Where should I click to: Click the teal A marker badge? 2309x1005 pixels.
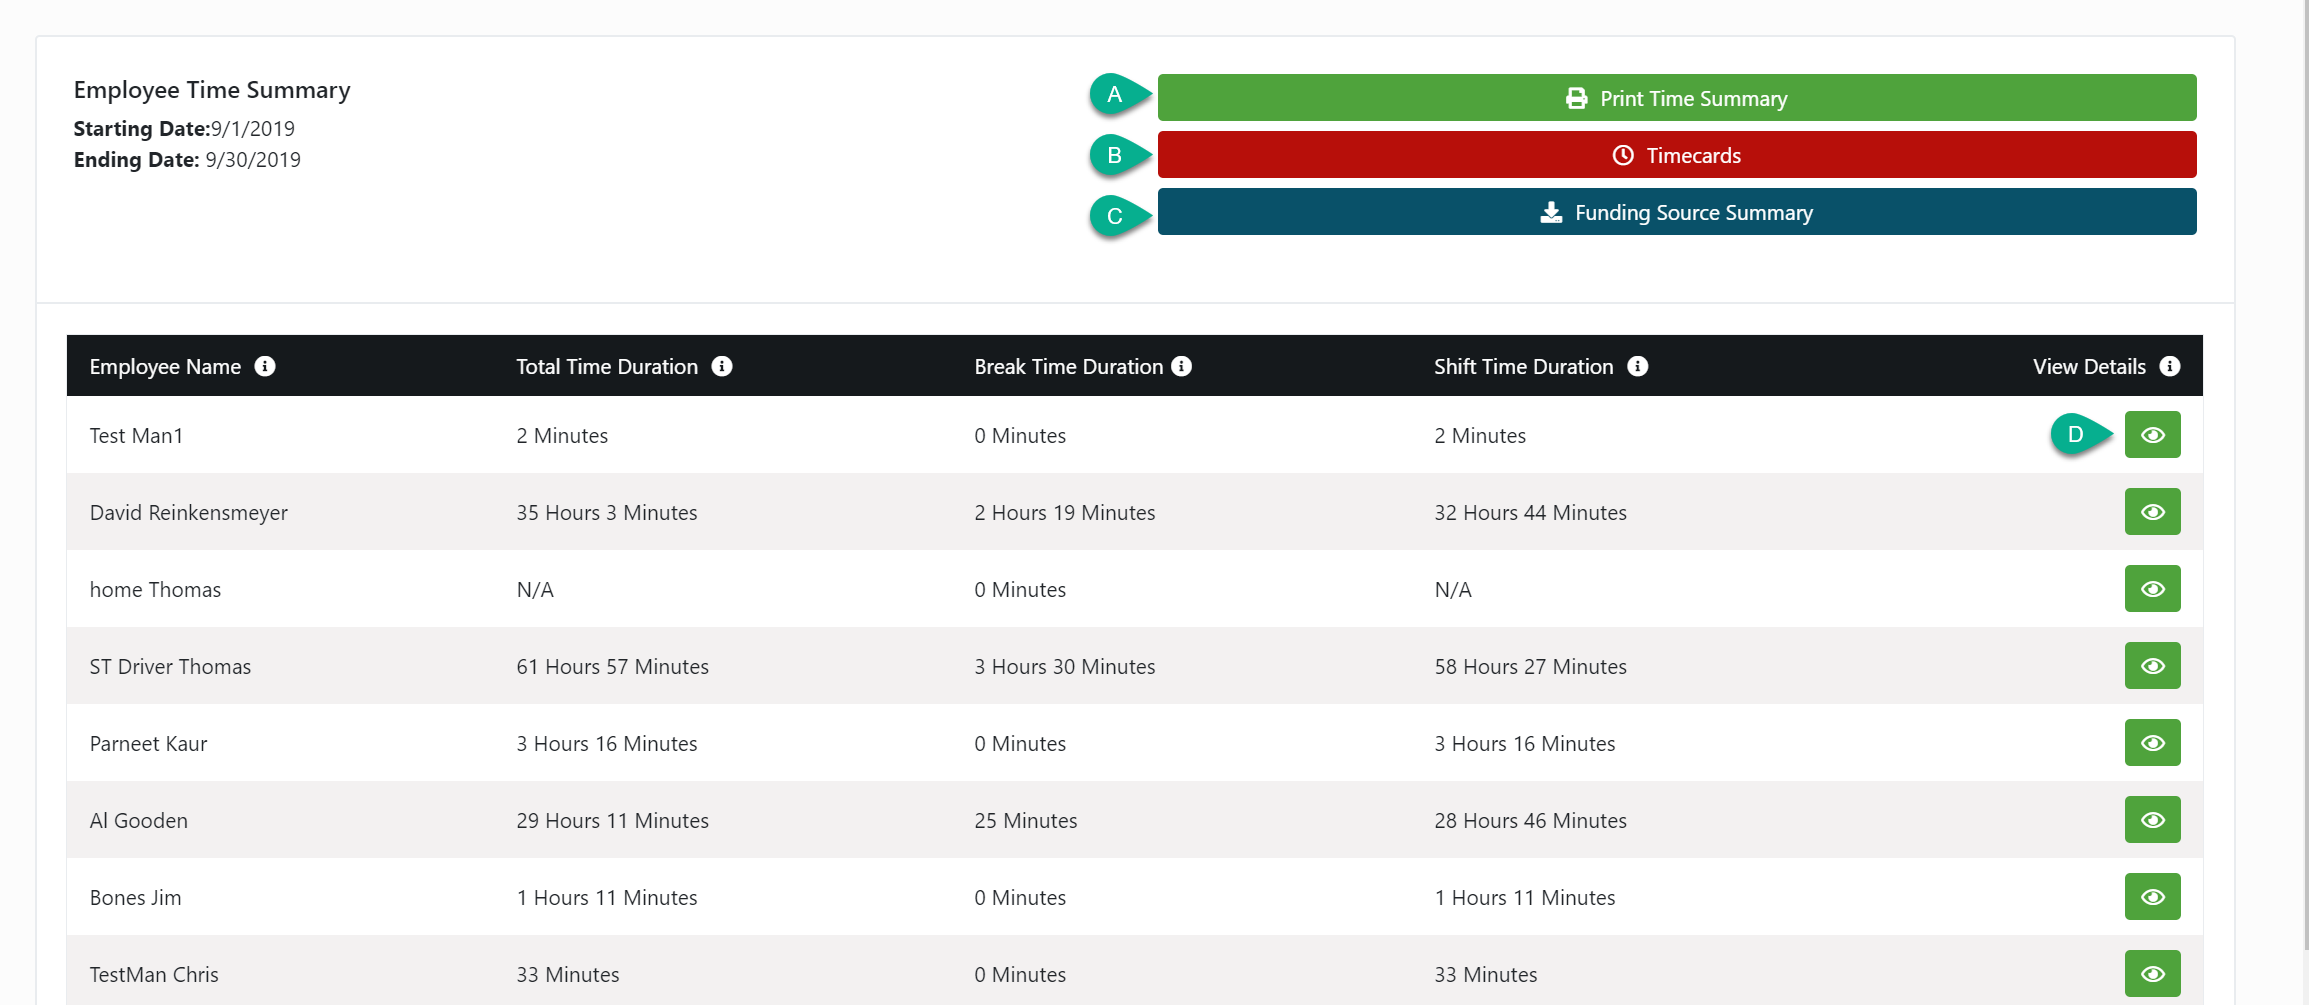click(x=1115, y=95)
